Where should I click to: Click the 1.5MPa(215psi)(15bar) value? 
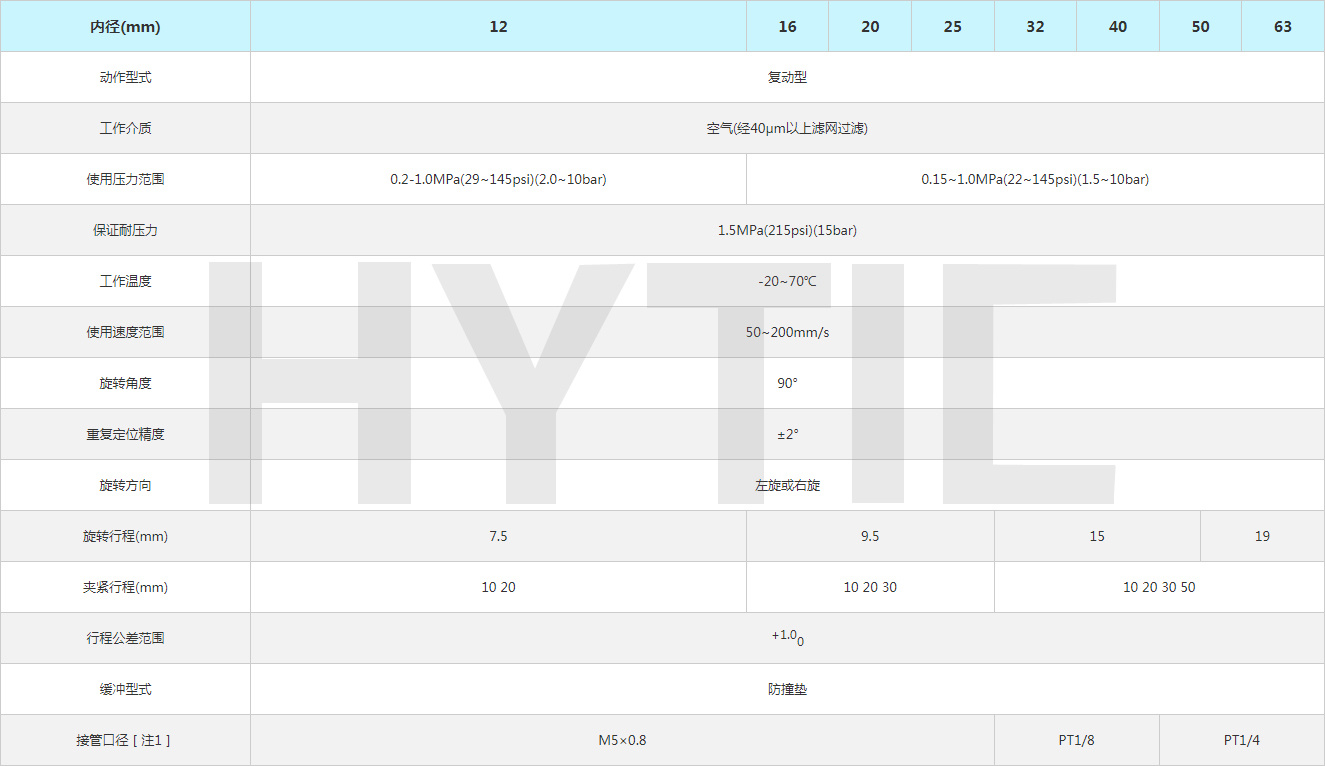coord(787,230)
